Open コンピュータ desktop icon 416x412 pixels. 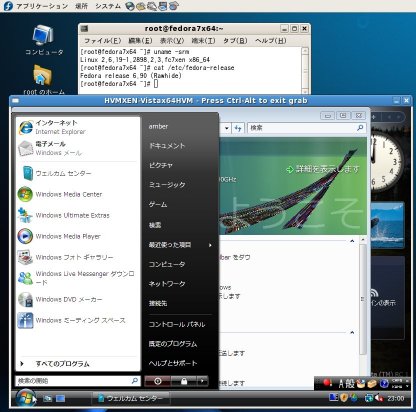[44, 40]
